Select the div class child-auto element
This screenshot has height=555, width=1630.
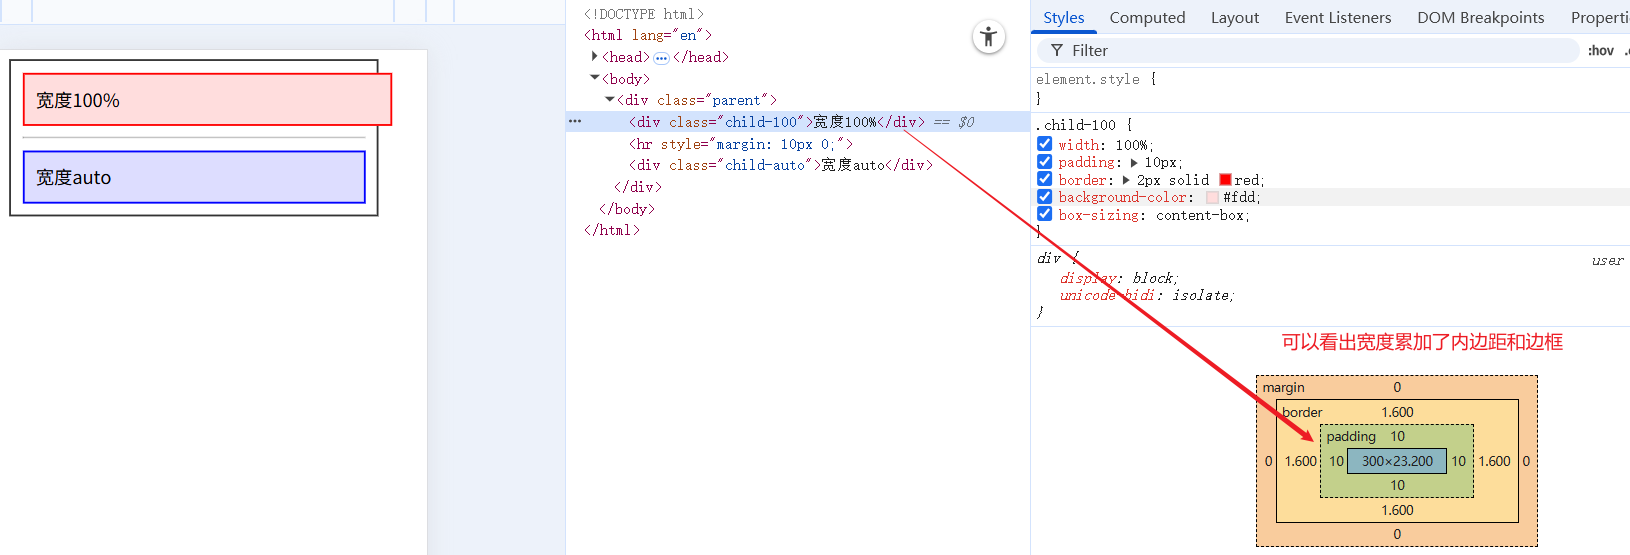[780, 165]
